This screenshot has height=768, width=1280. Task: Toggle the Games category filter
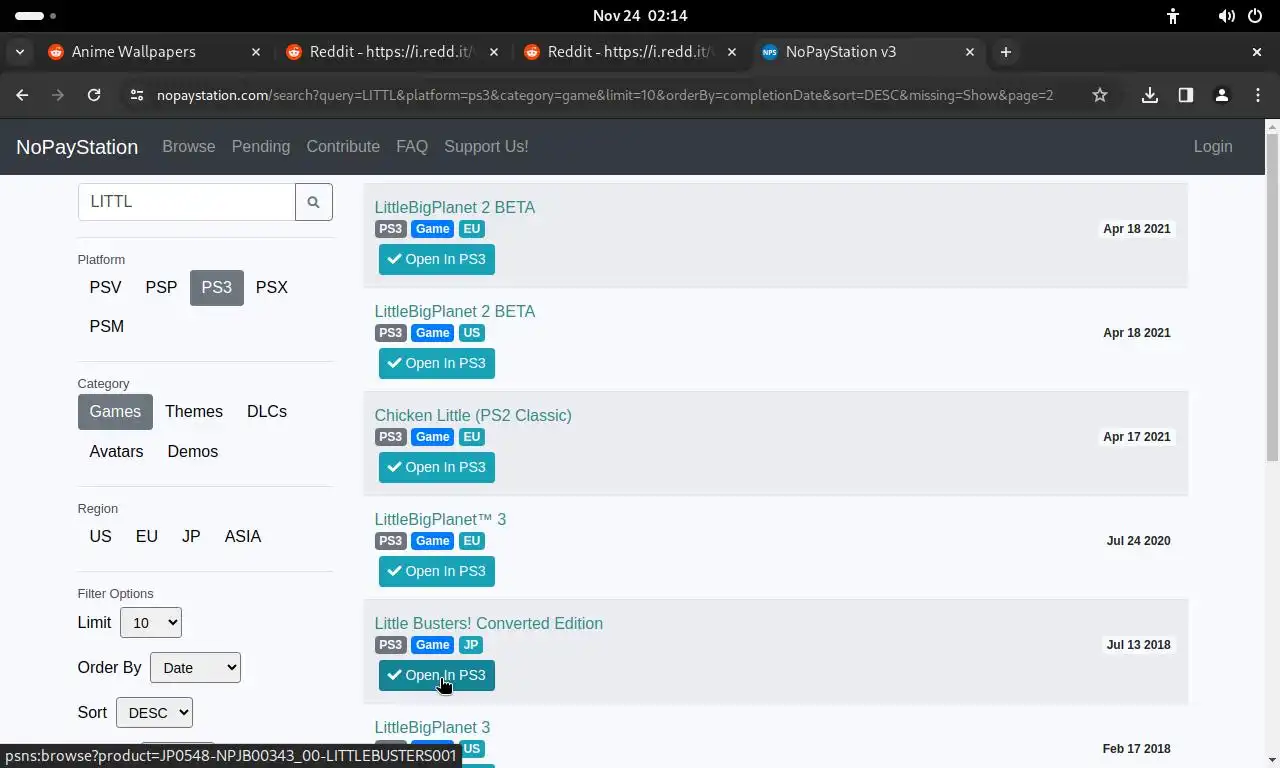(115, 411)
